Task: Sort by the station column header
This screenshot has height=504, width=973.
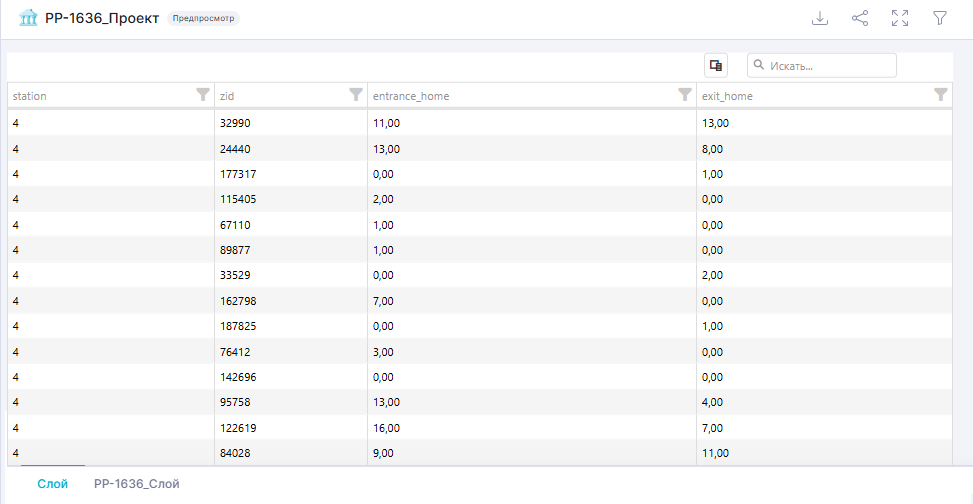Action: point(30,96)
